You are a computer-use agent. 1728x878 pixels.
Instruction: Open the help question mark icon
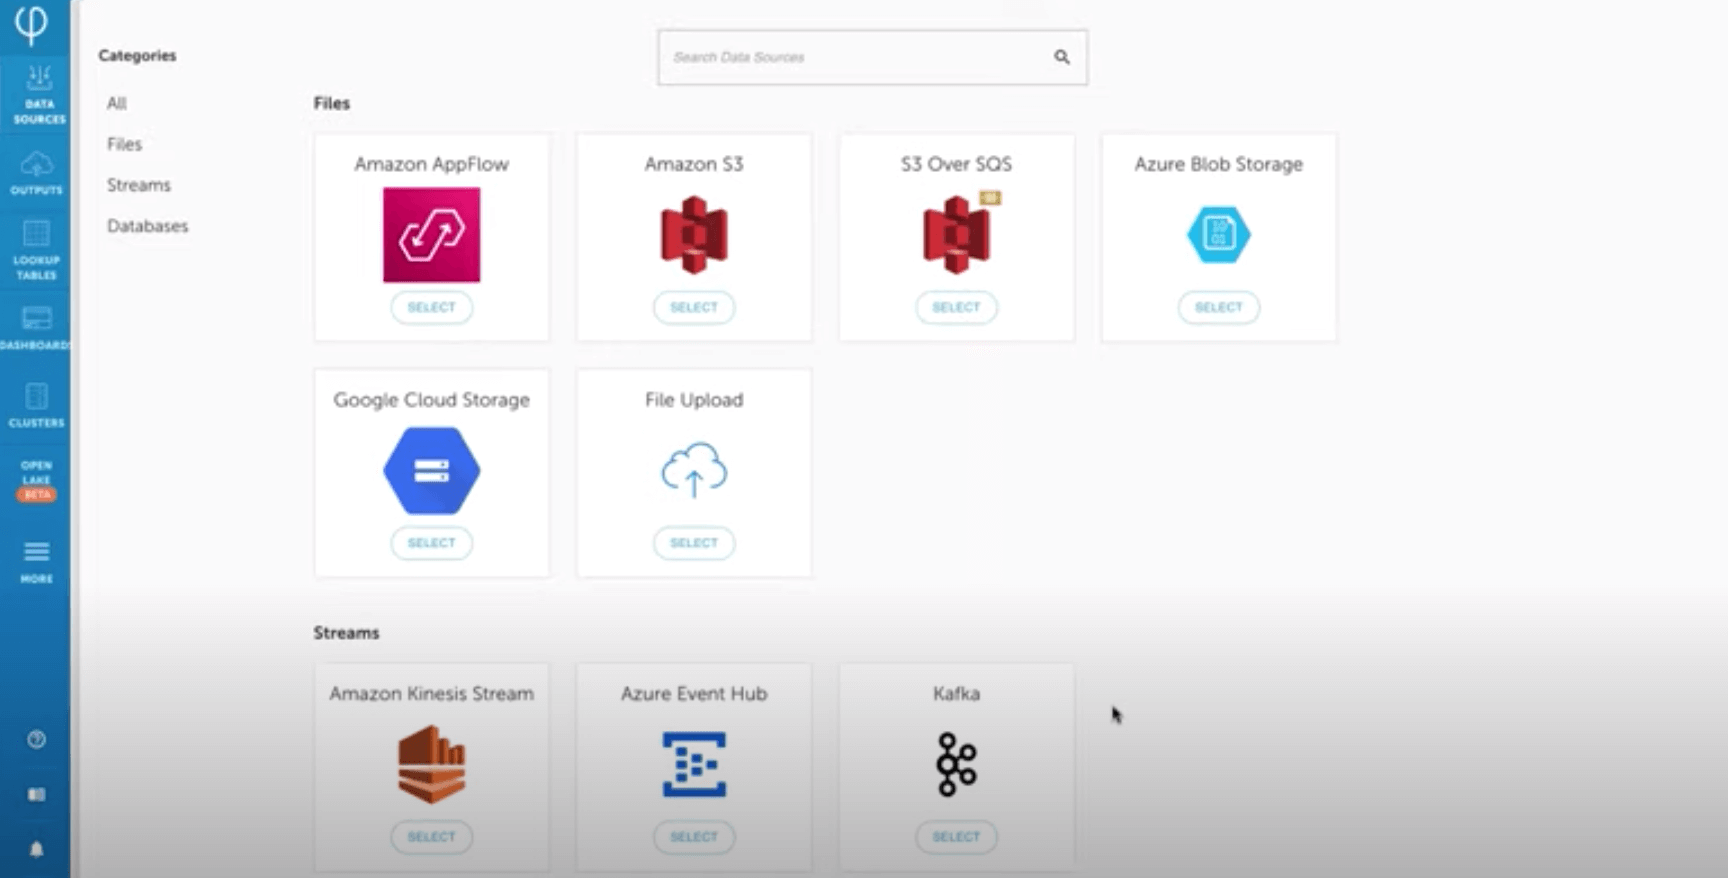36,739
